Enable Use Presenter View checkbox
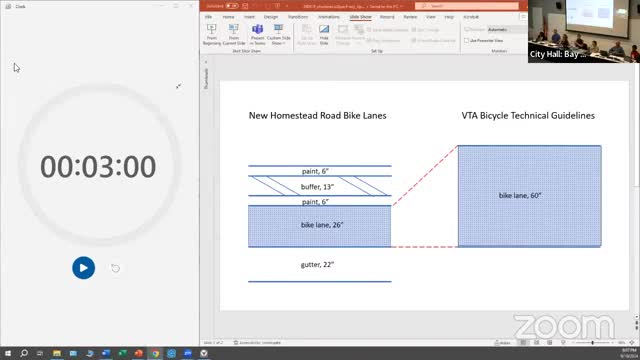The image size is (640, 360). click(467, 41)
